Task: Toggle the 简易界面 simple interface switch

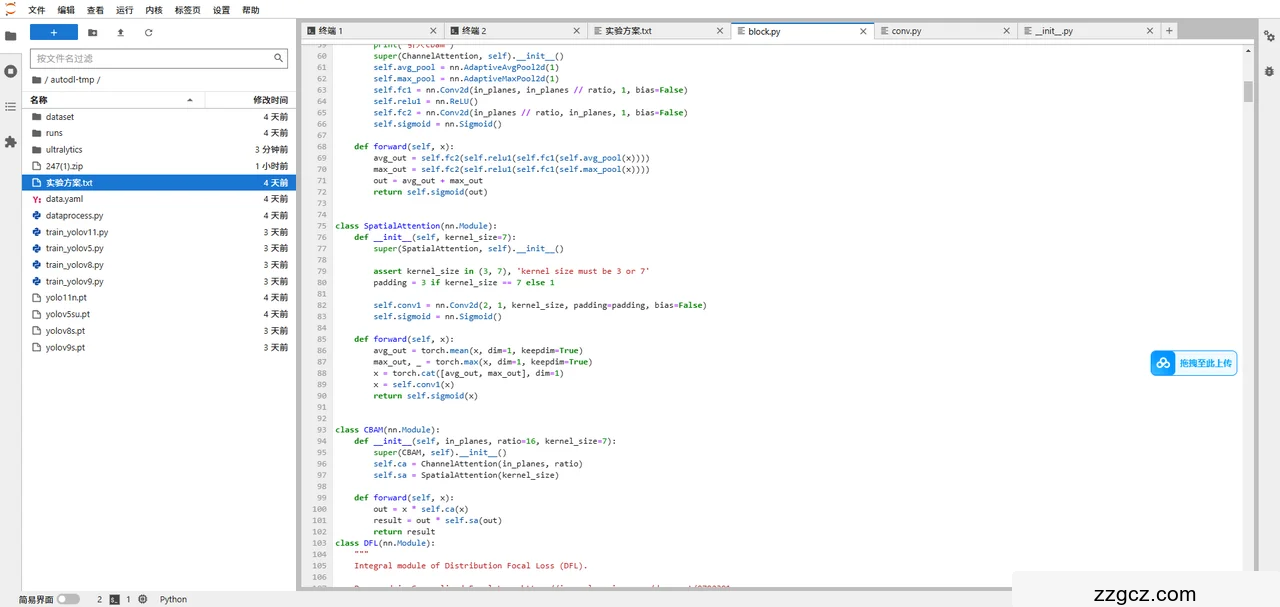Action: (68, 599)
